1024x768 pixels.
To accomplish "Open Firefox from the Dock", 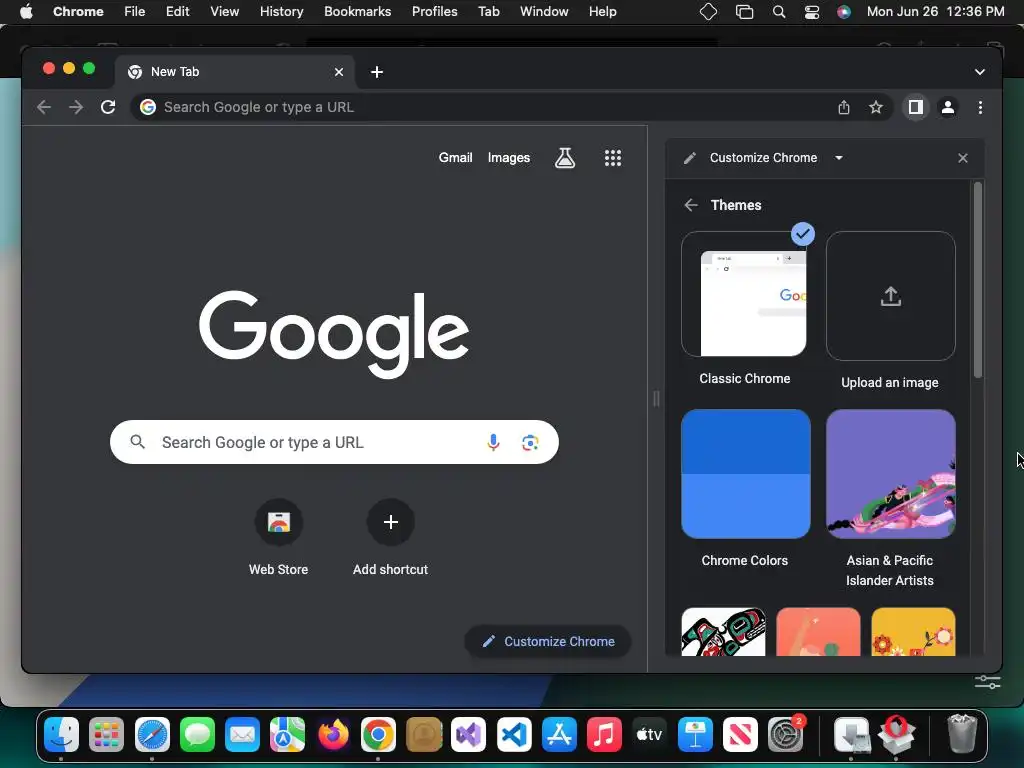I will click(x=333, y=735).
